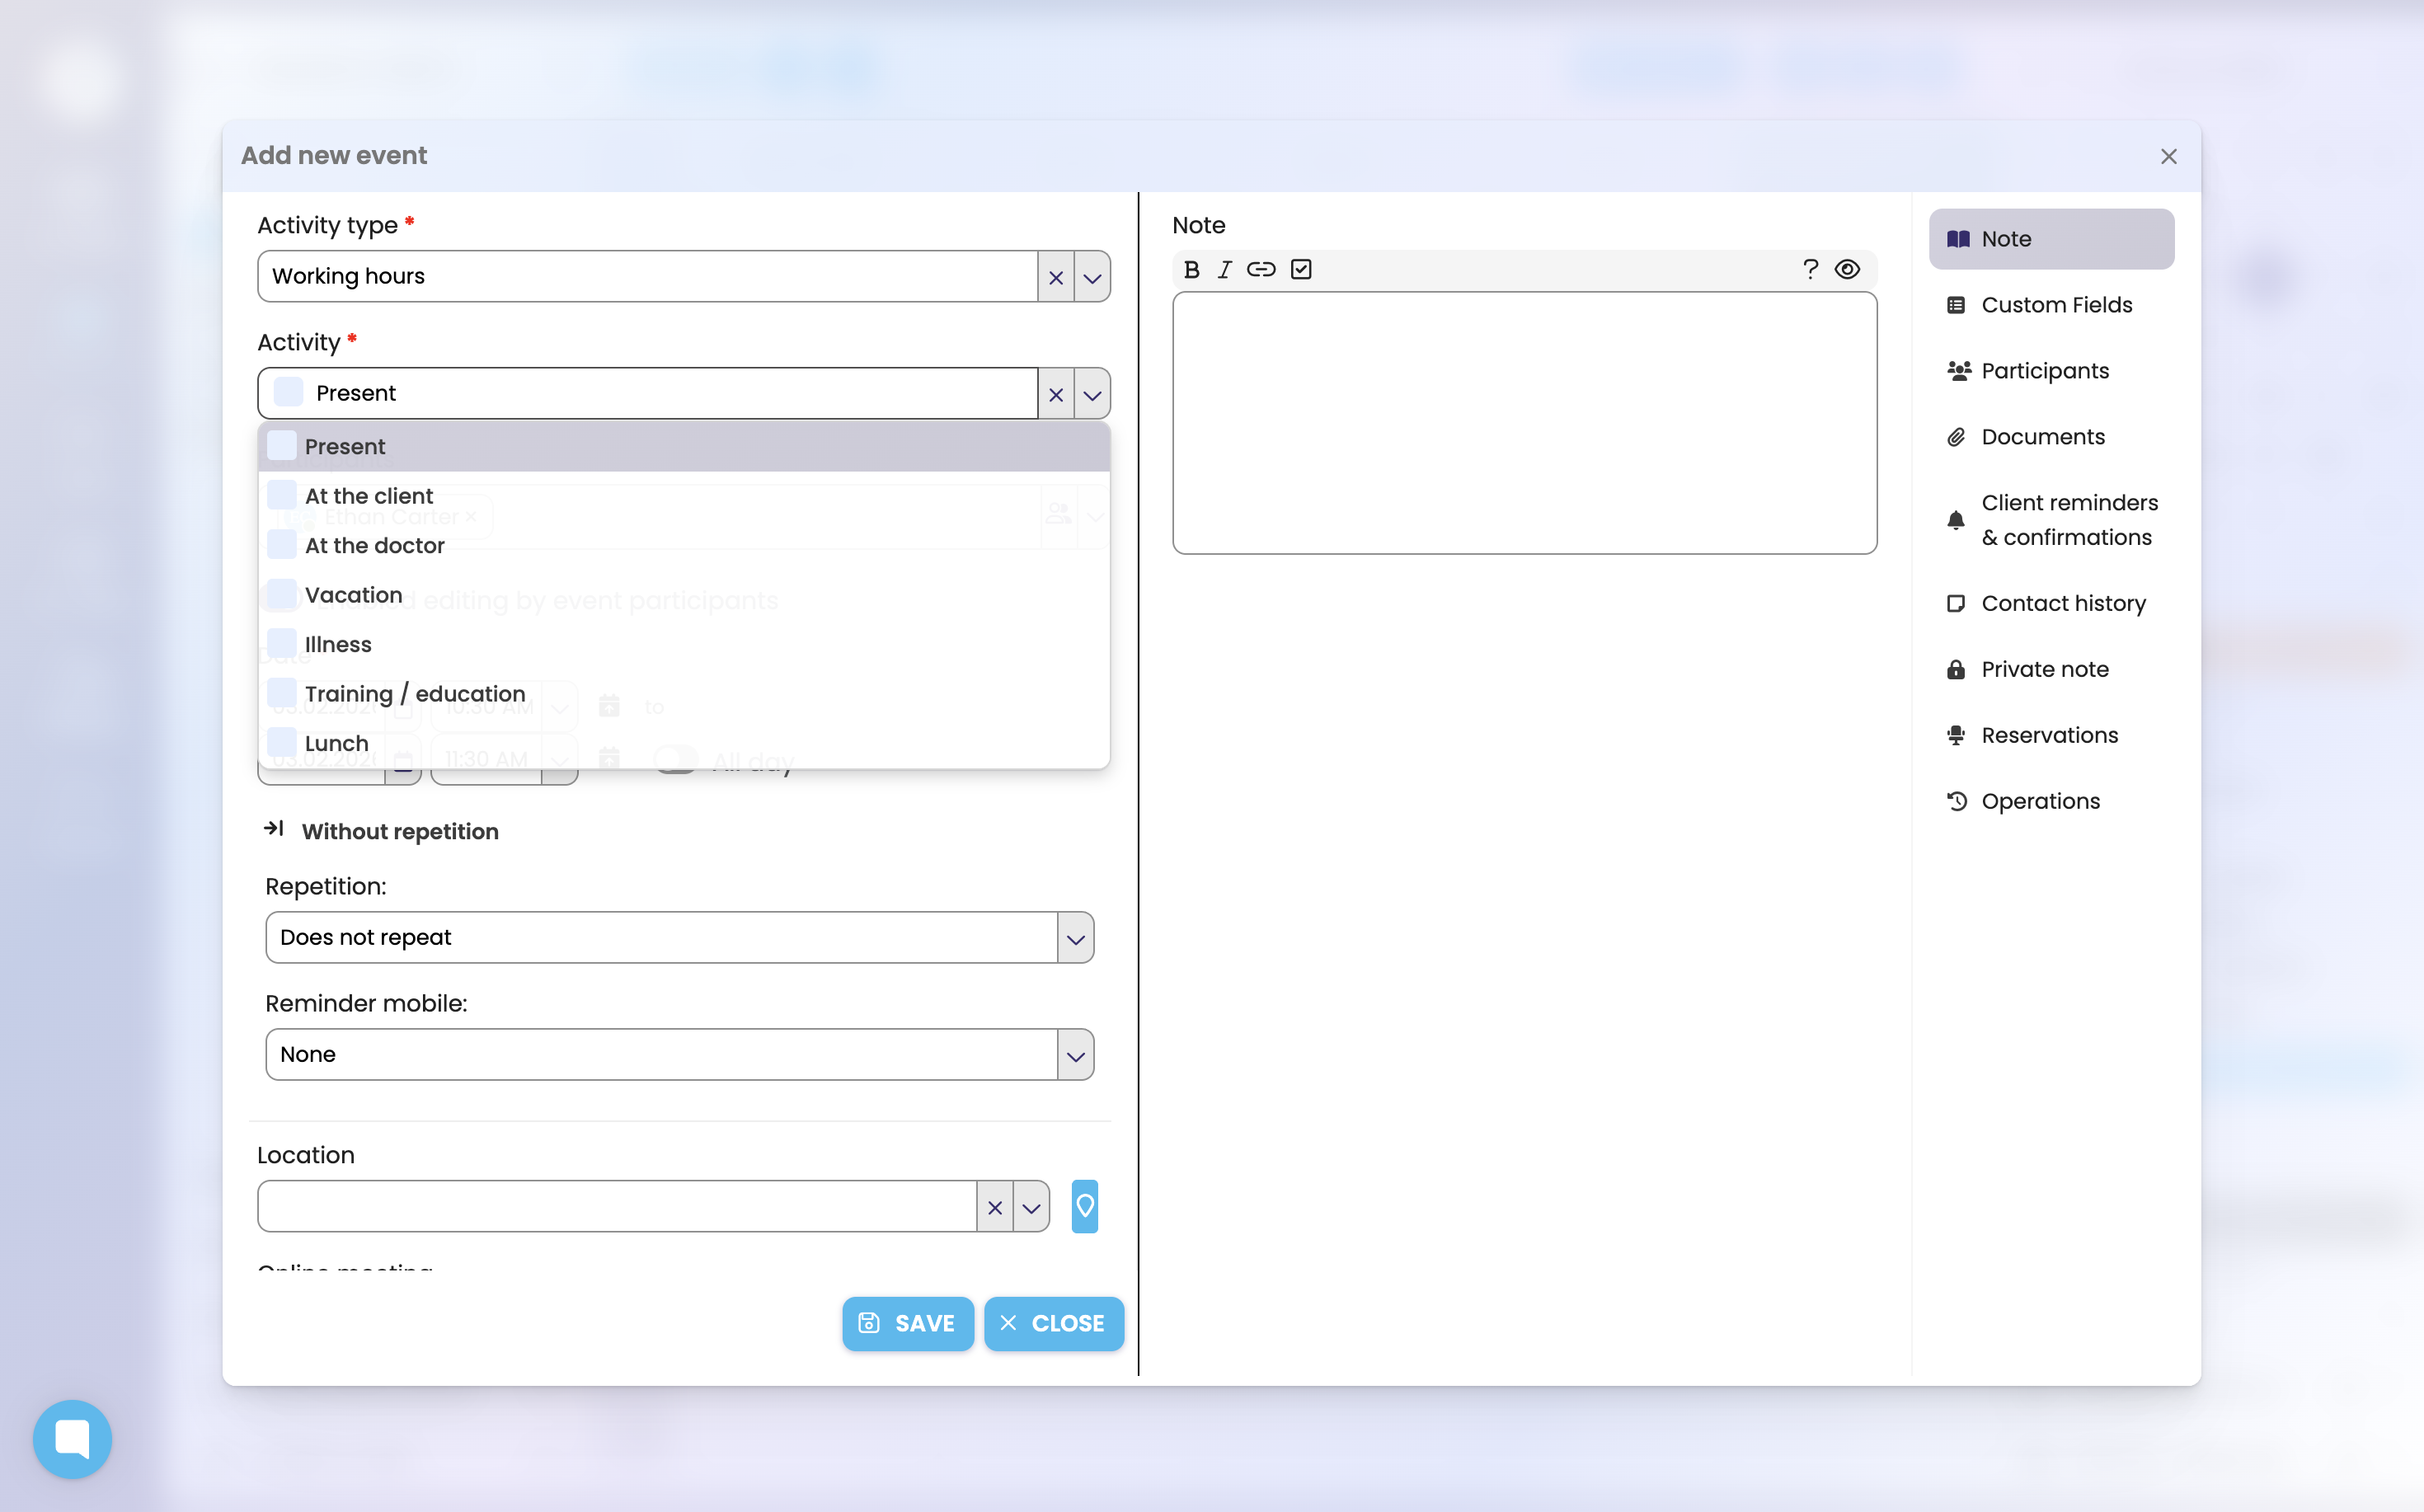Click the location map pin button
The image size is (2424, 1512).
[1084, 1207]
